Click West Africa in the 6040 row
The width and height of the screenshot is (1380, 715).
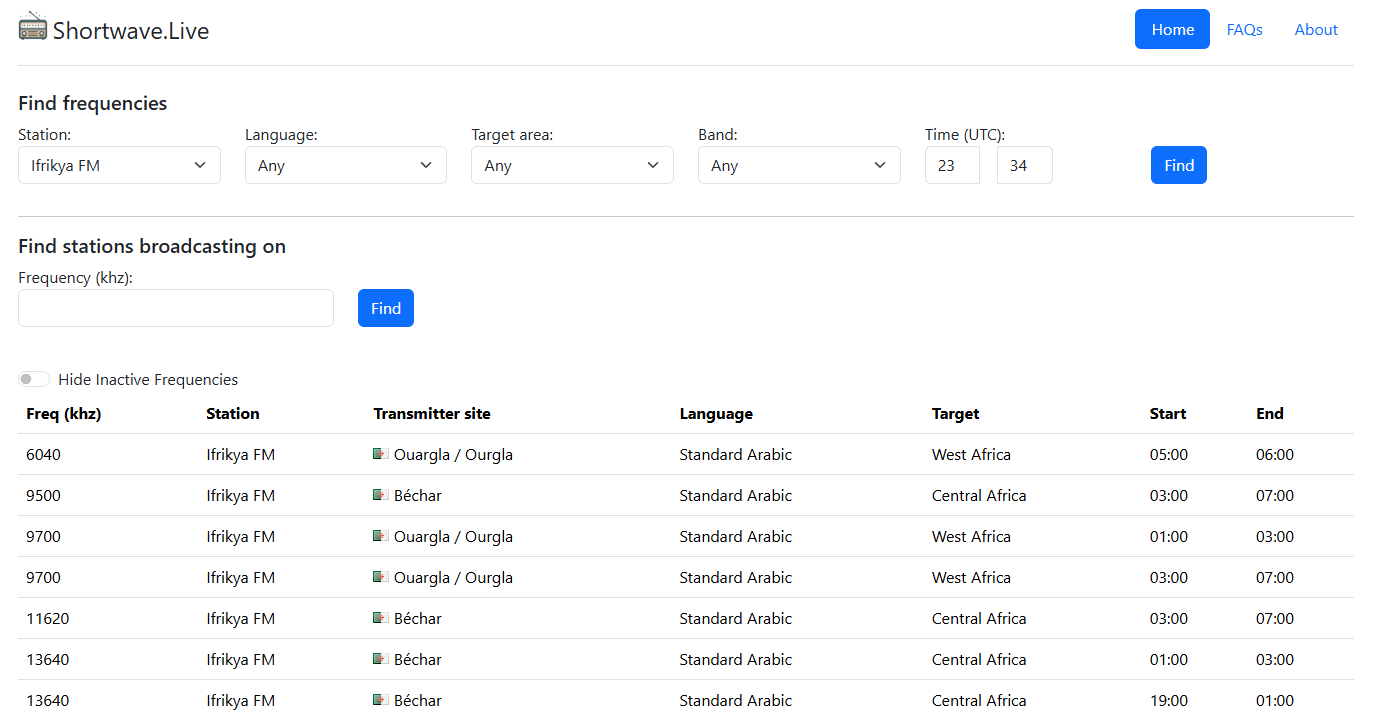[971, 454]
